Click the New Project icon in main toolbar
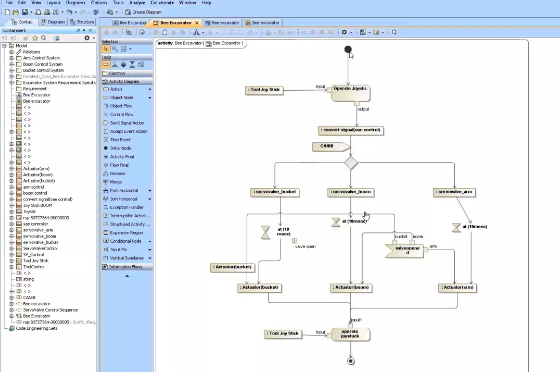This screenshot has width=560, height=381. coord(7,12)
